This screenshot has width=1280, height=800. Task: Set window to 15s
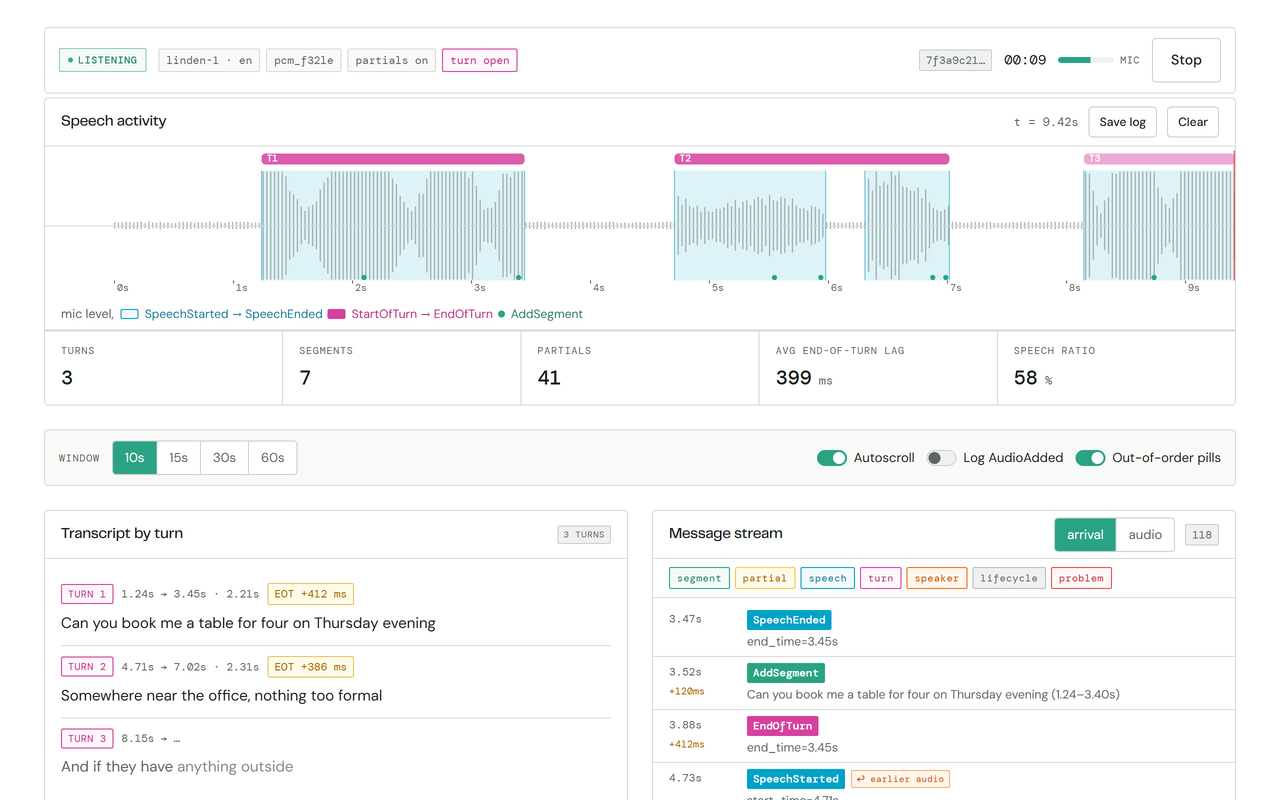click(x=178, y=458)
